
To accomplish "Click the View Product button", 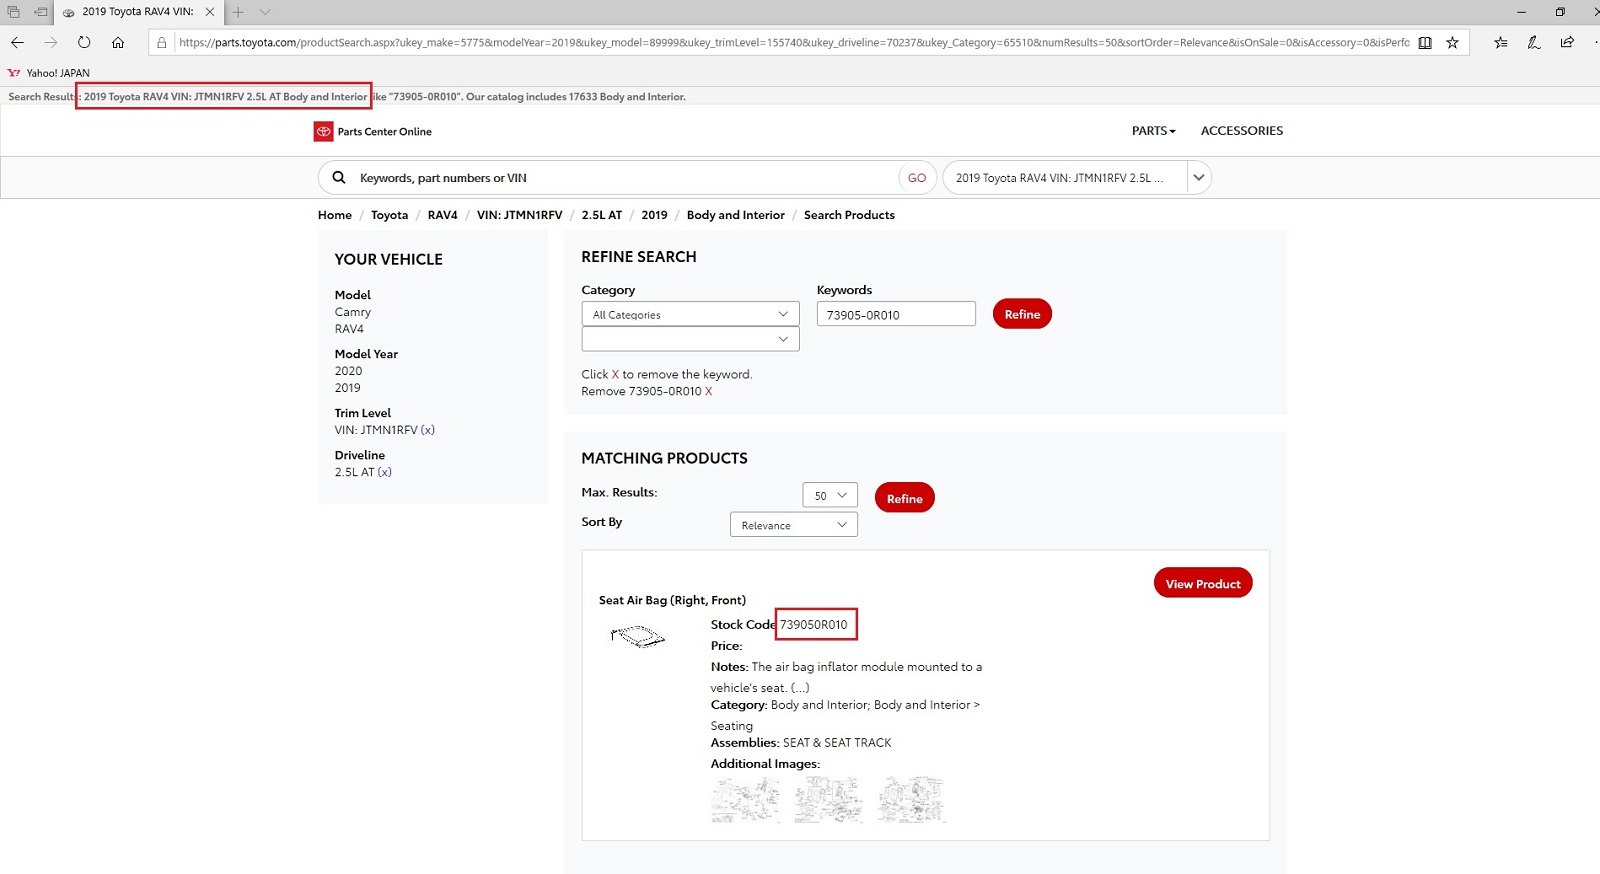I will coord(1203,583).
